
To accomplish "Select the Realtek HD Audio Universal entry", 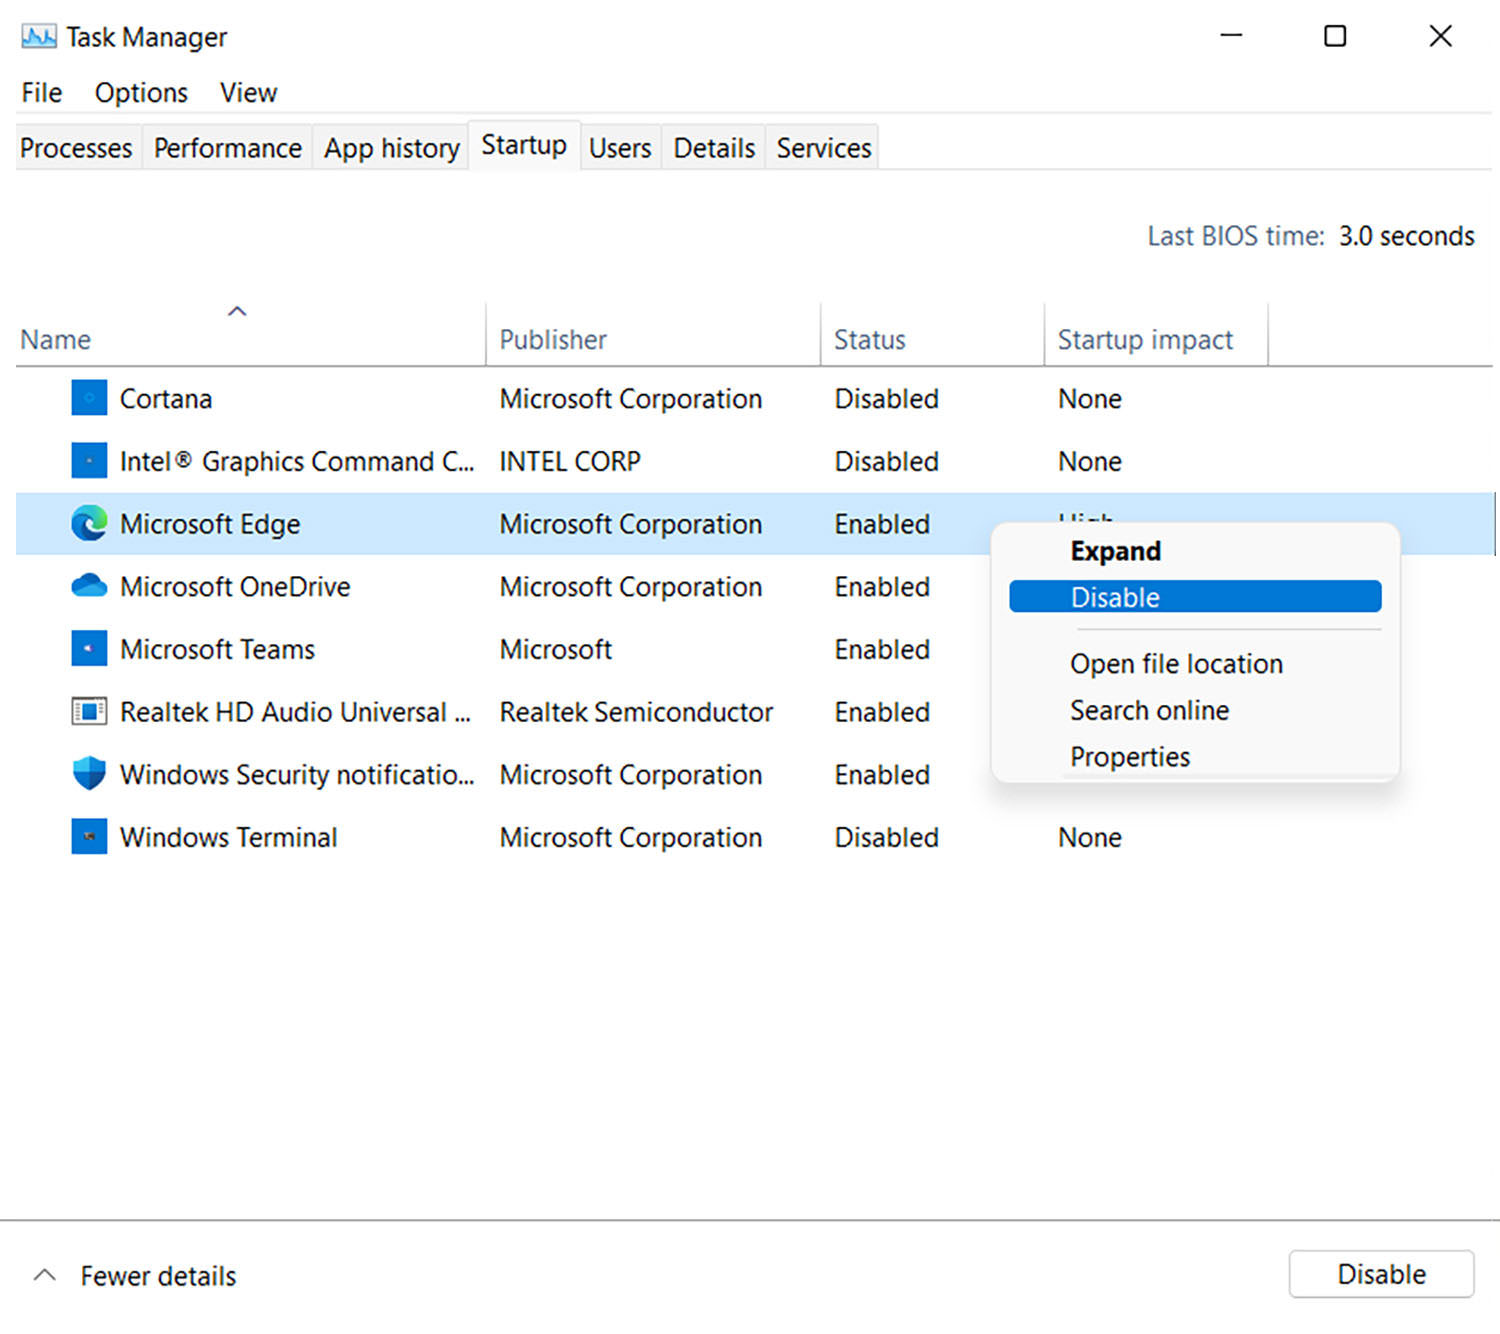I will click(295, 712).
